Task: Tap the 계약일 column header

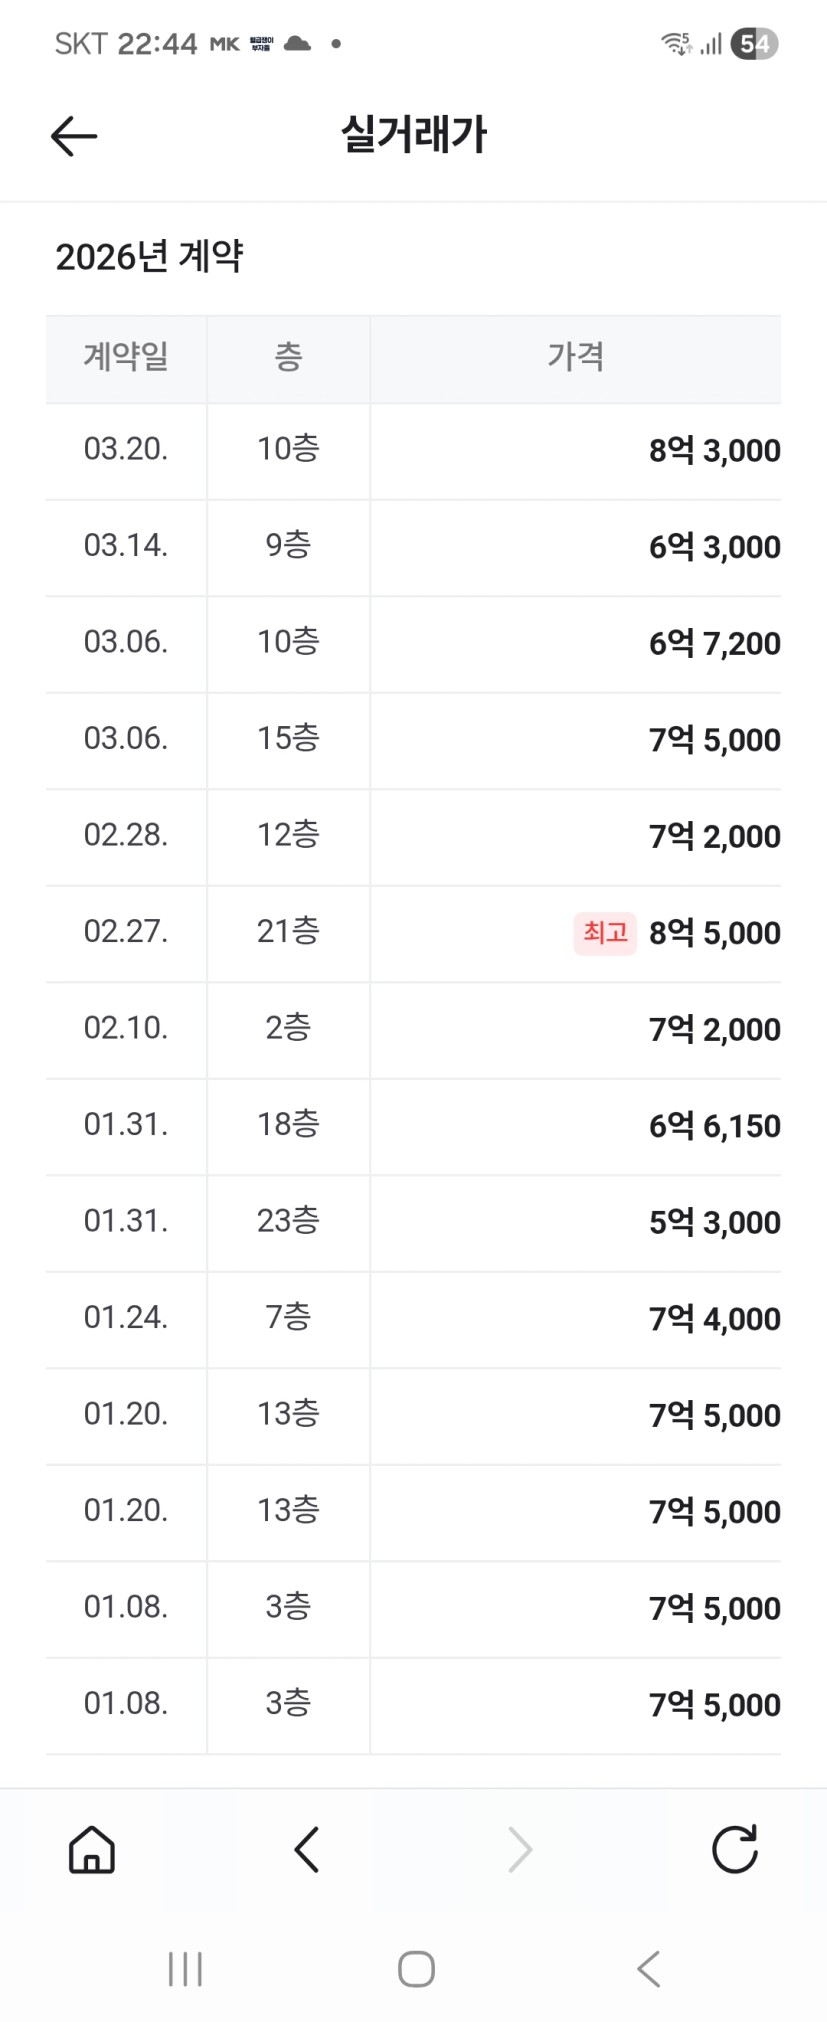Action: click(x=126, y=357)
